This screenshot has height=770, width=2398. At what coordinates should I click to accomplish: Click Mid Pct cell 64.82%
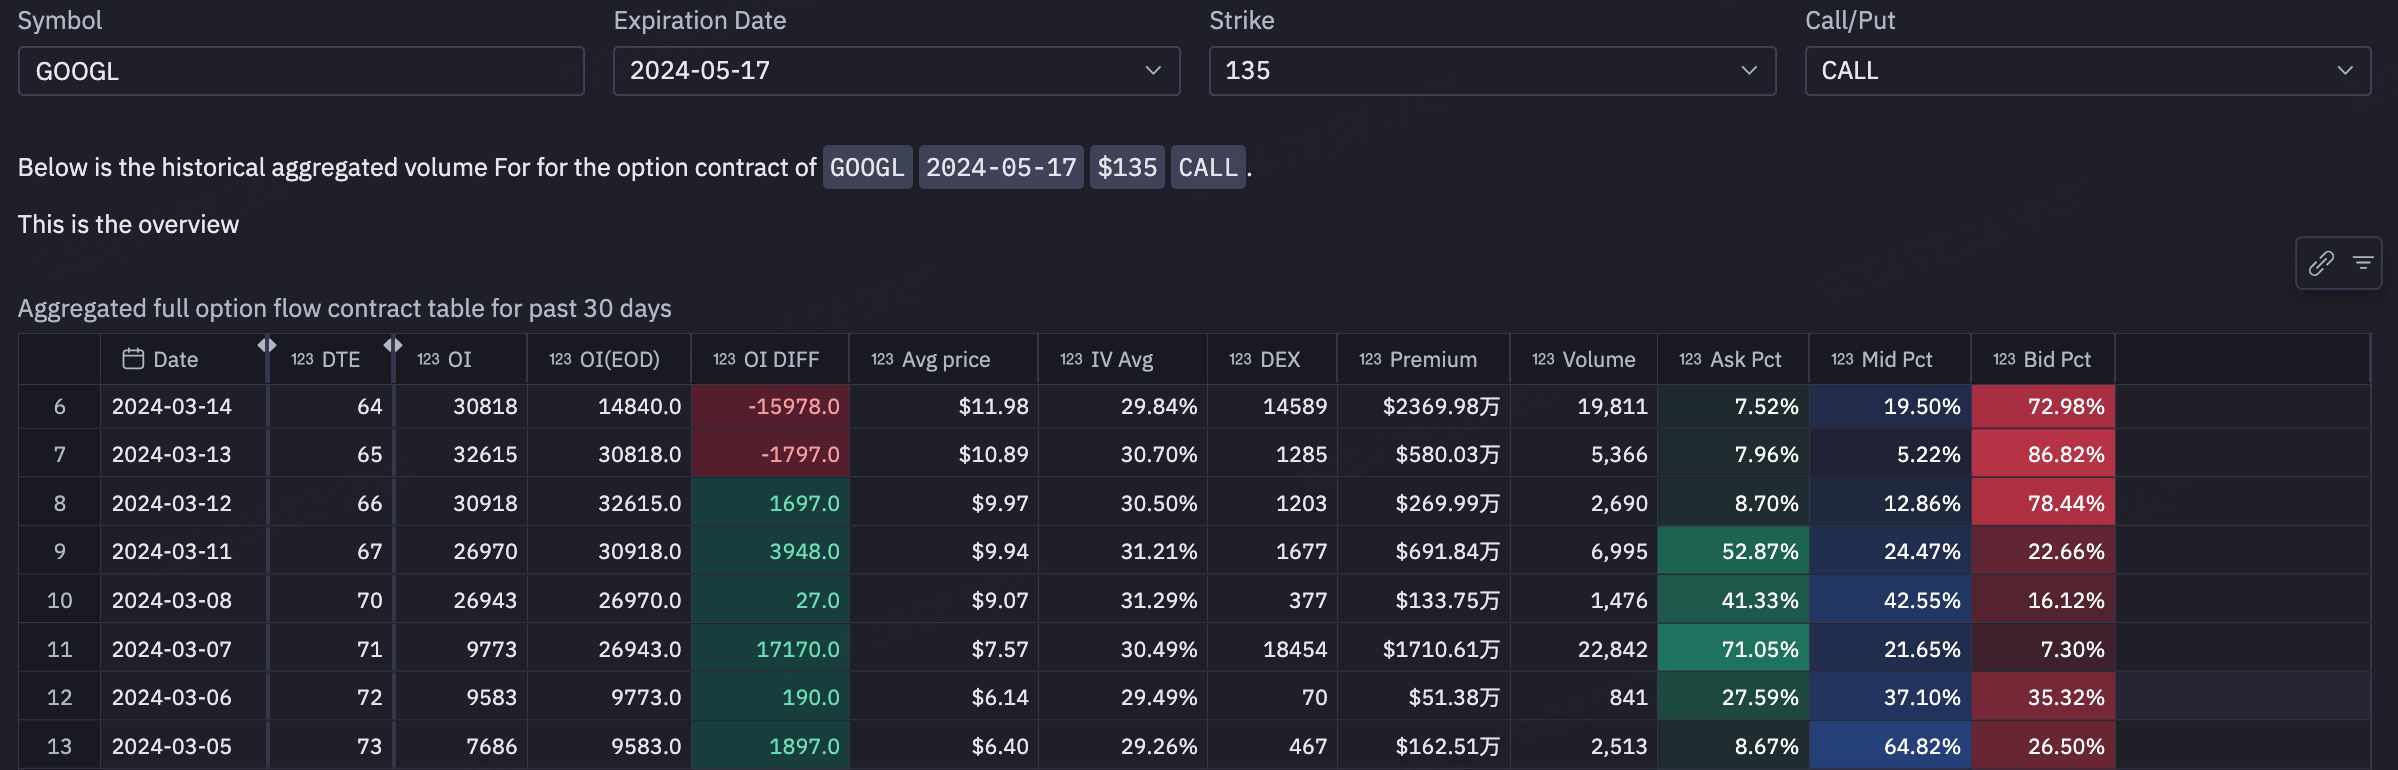[1890, 746]
